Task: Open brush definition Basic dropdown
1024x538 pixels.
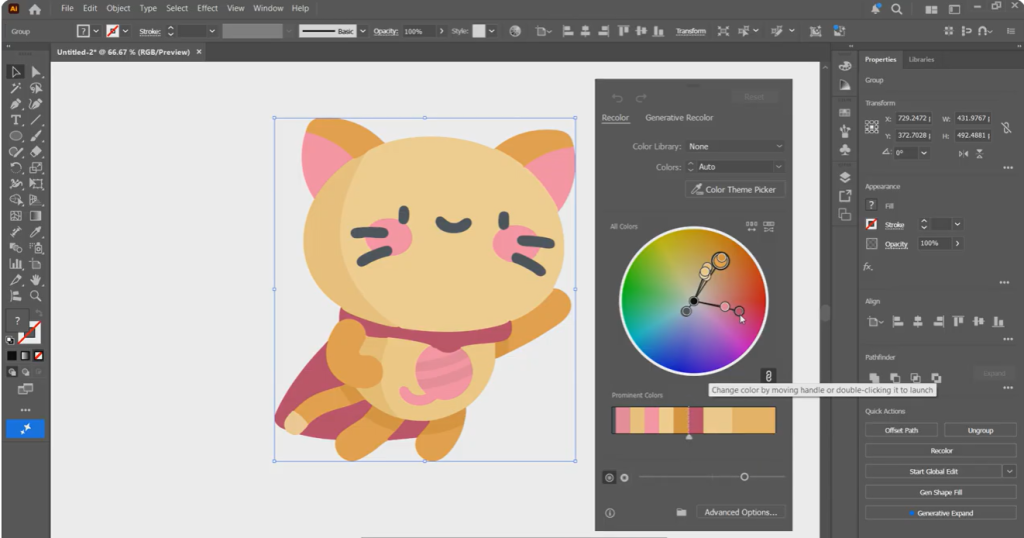Action: pyautogui.click(x=363, y=31)
